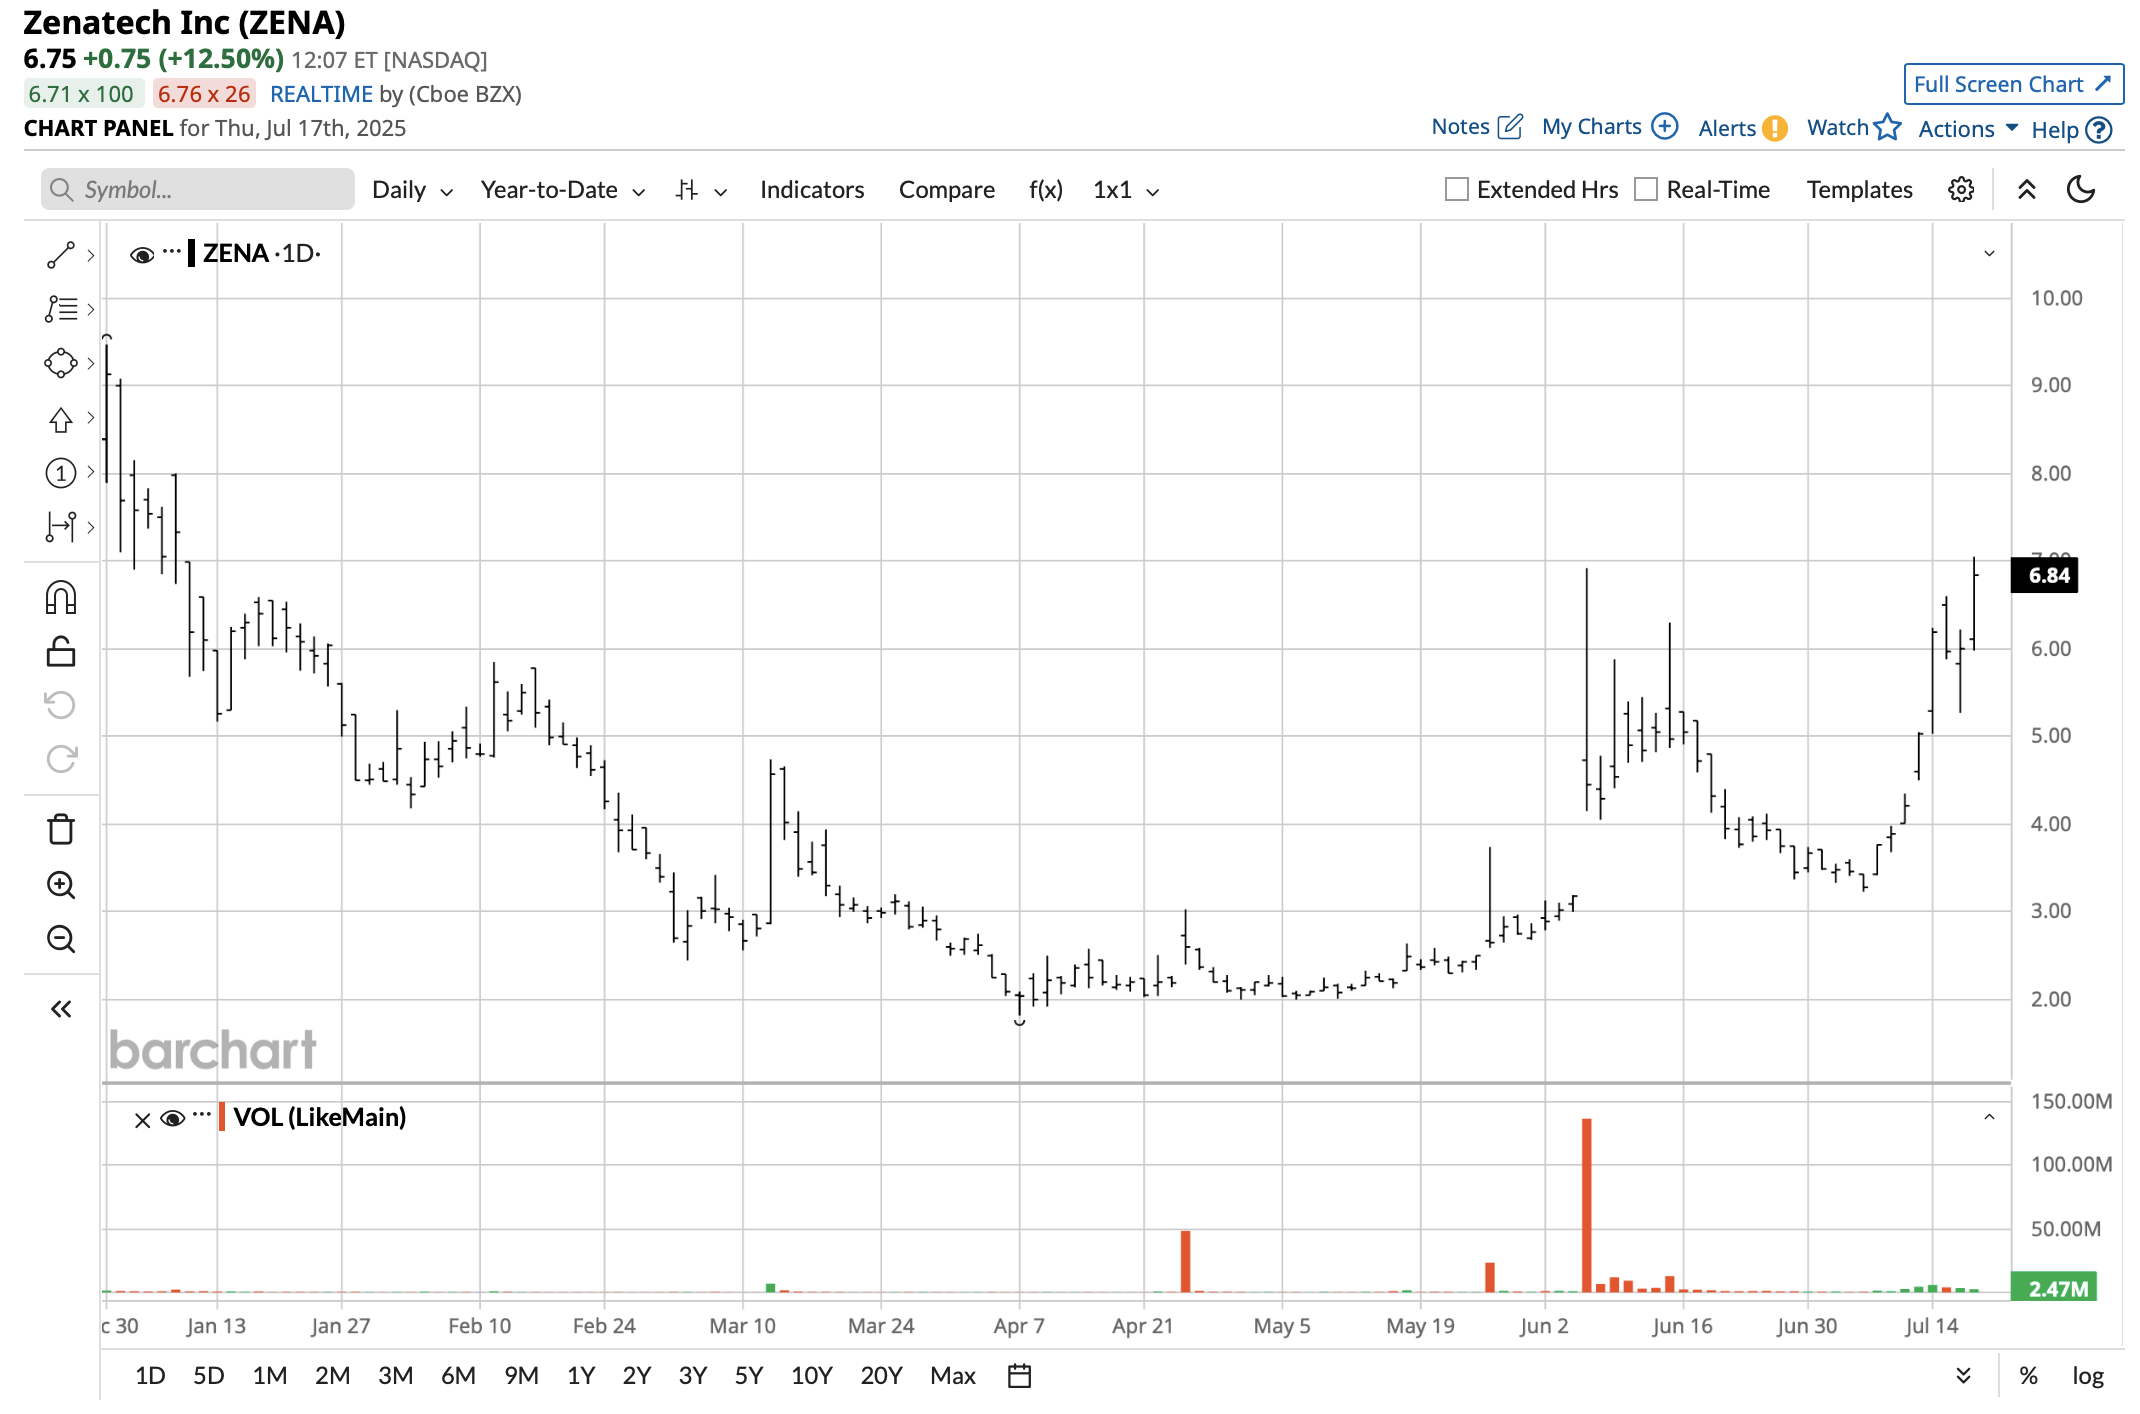2140x1414 pixels.
Task: Click the lock drawings icon
Action: (x=61, y=652)
